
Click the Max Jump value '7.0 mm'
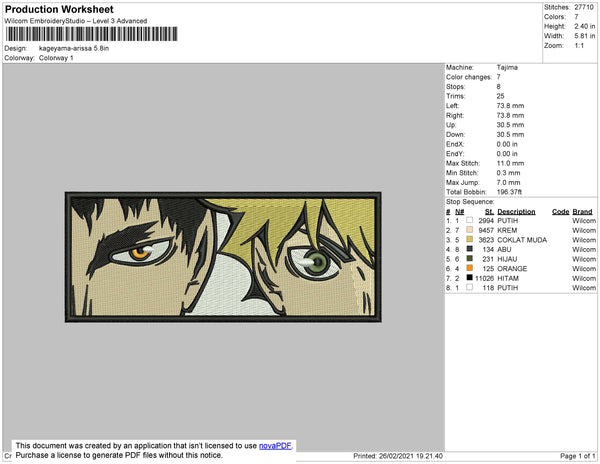509,182
